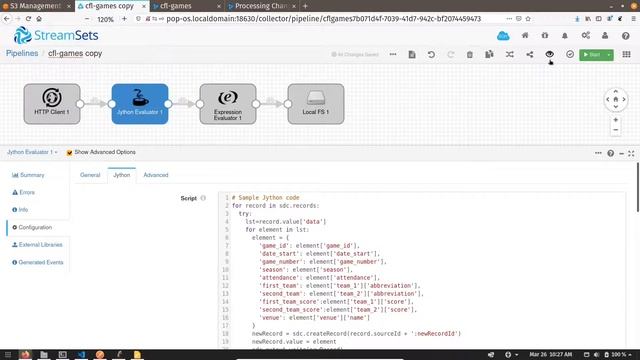The height and width of the screenshot is (360, 640).
Task: Open VS Code from the taskbar
Action: pos(81,354)
